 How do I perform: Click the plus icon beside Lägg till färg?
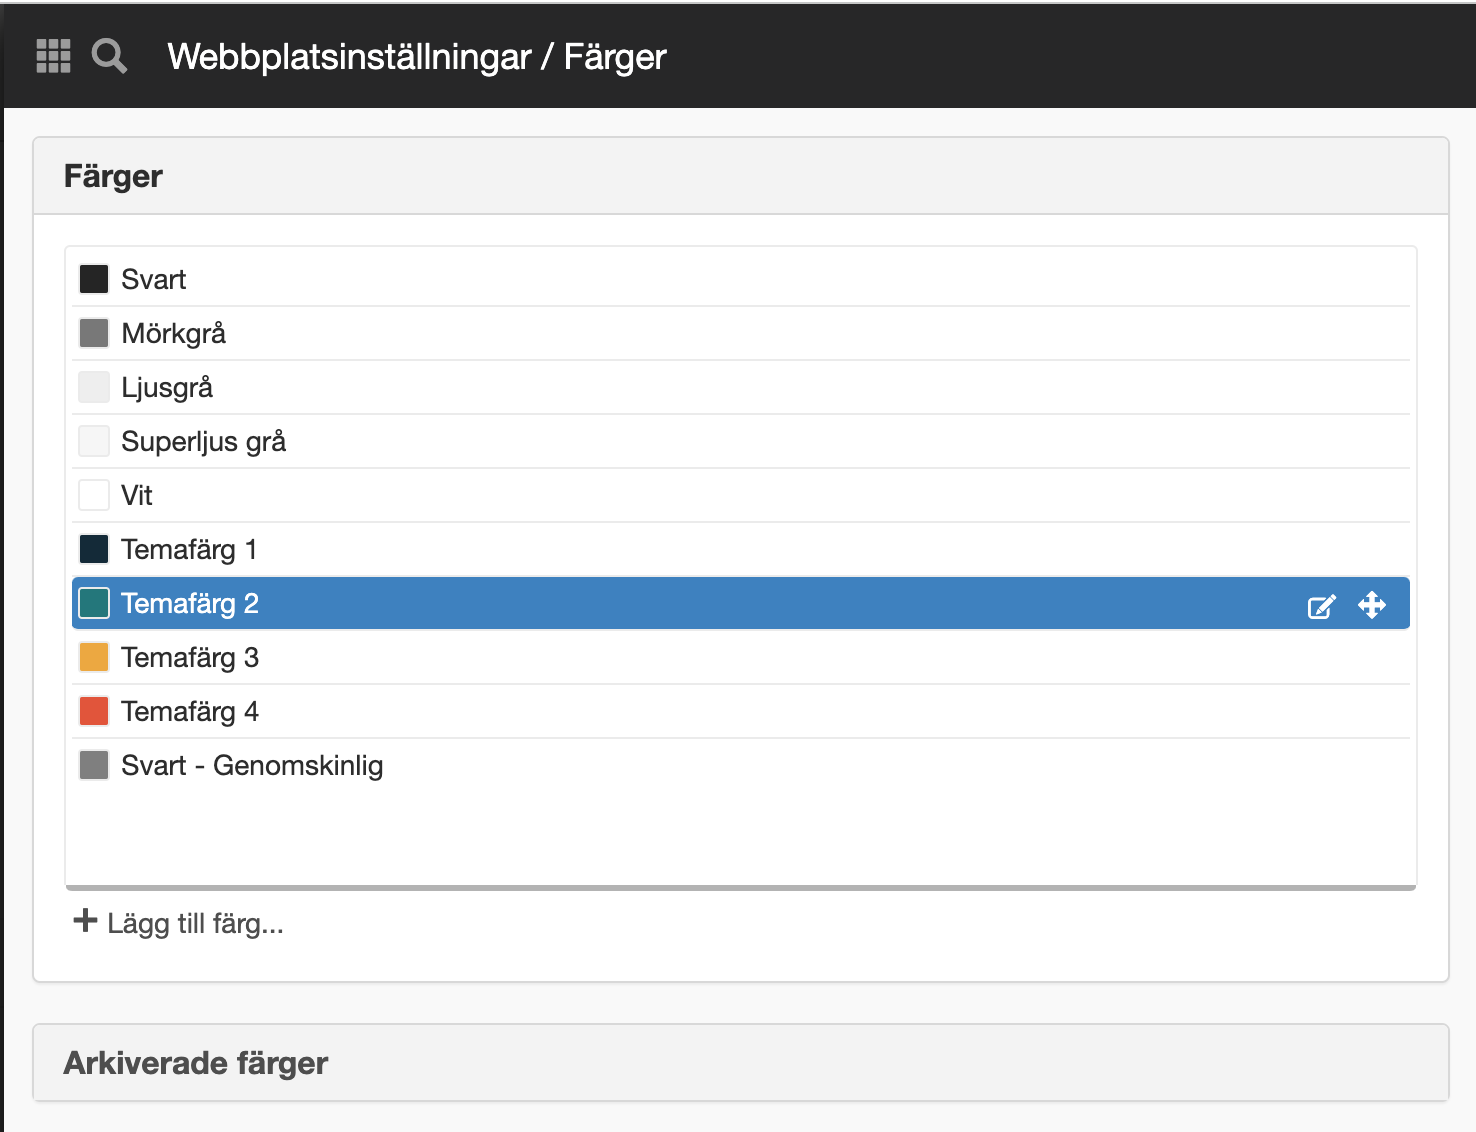tap(86, 920)
